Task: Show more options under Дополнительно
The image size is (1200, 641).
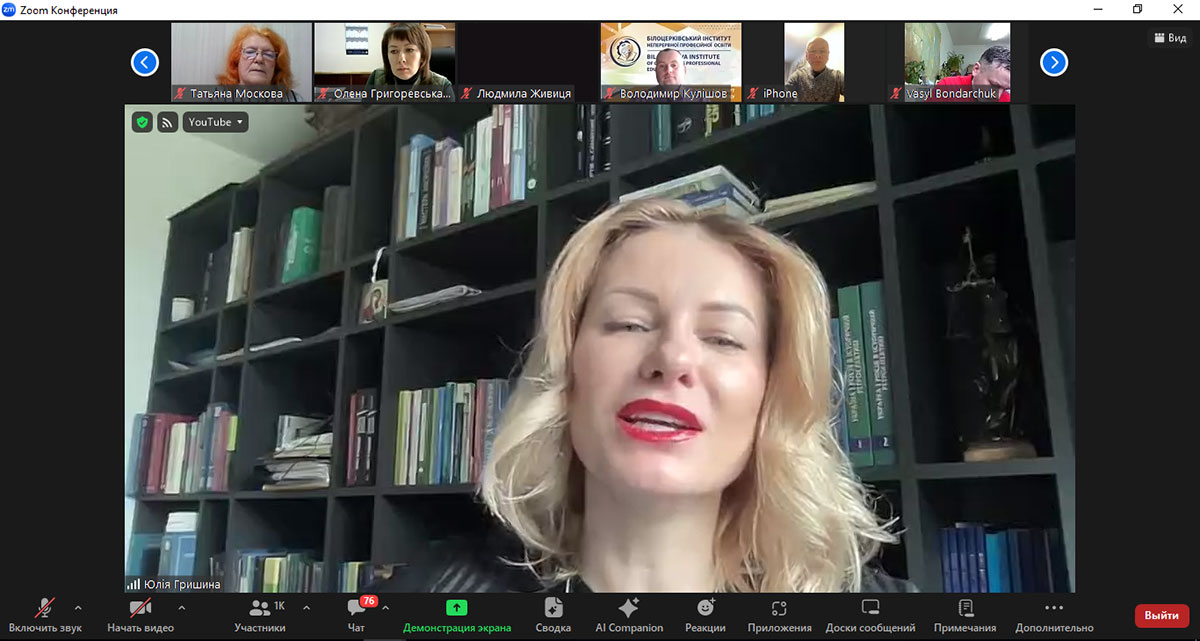Action: point(1054,615)
